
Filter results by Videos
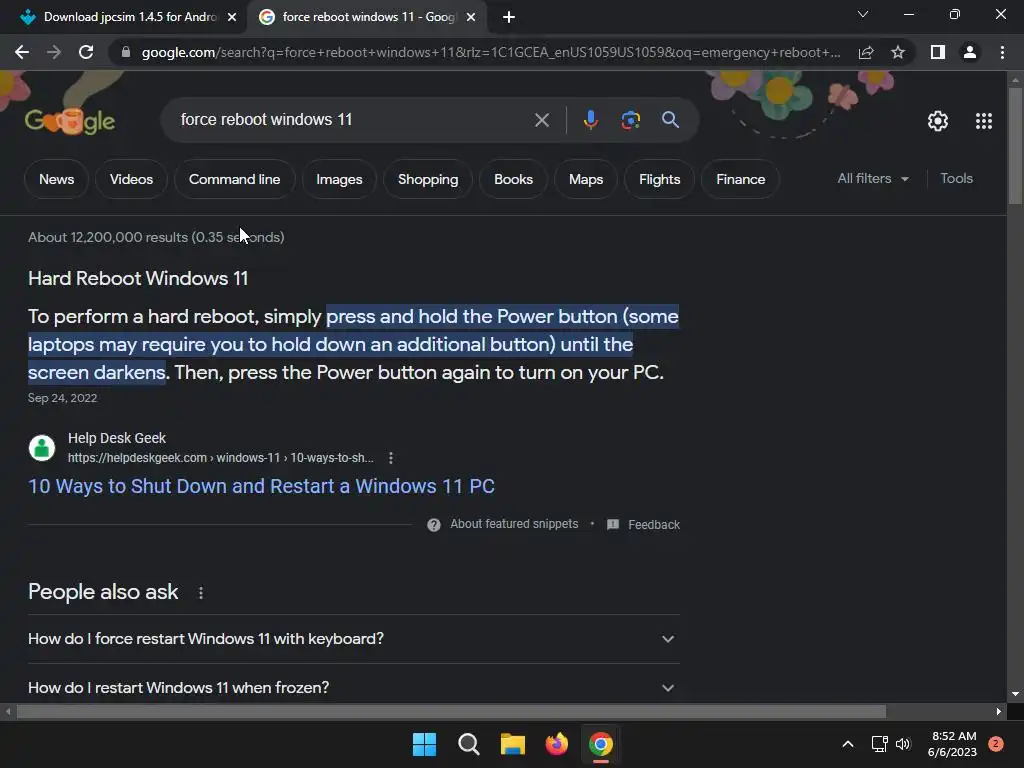point(131,179)
